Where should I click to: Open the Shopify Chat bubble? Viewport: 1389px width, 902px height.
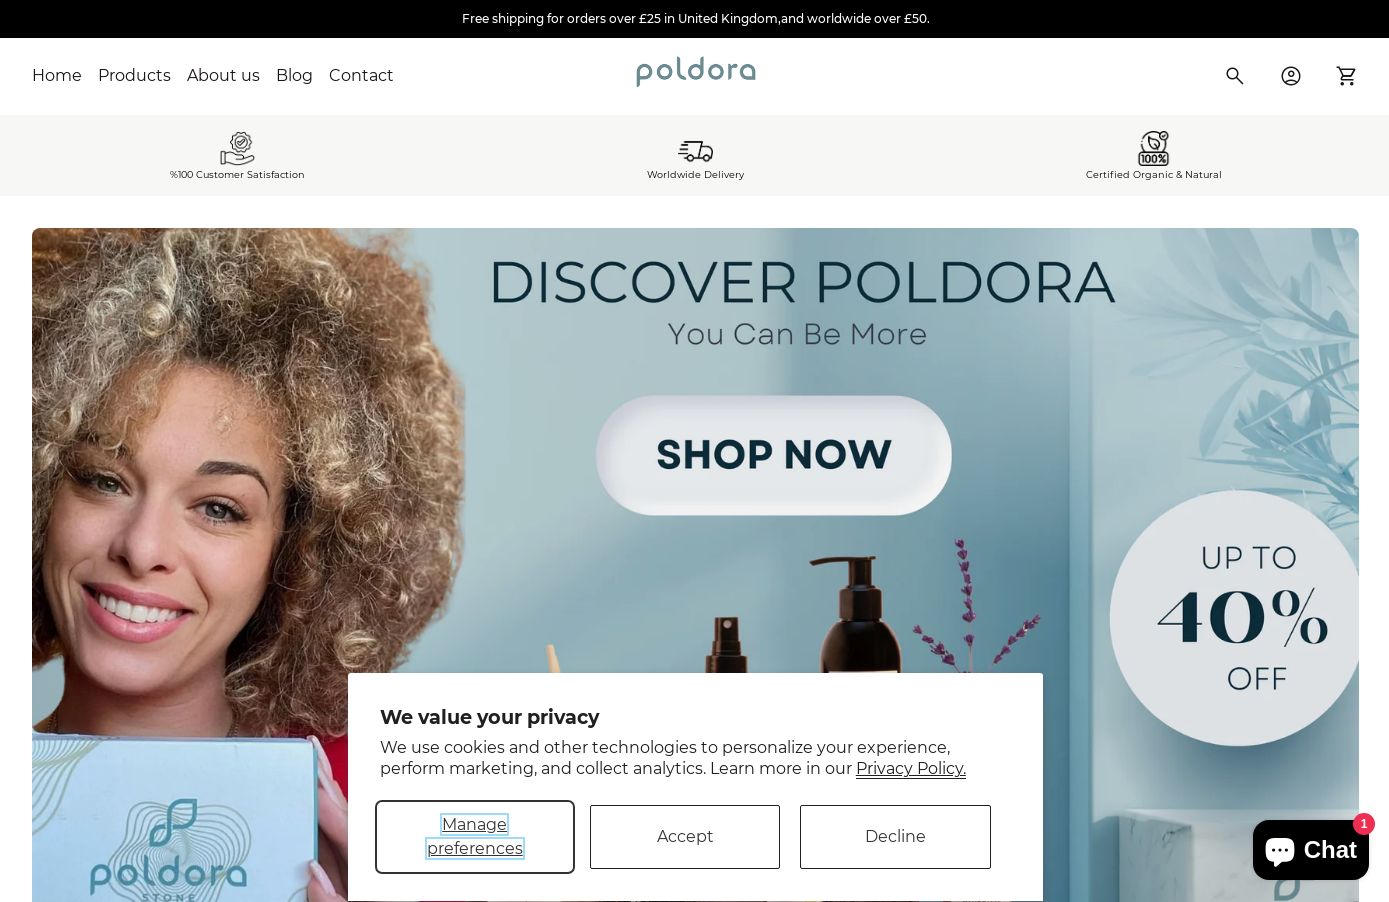point(1311,850)
